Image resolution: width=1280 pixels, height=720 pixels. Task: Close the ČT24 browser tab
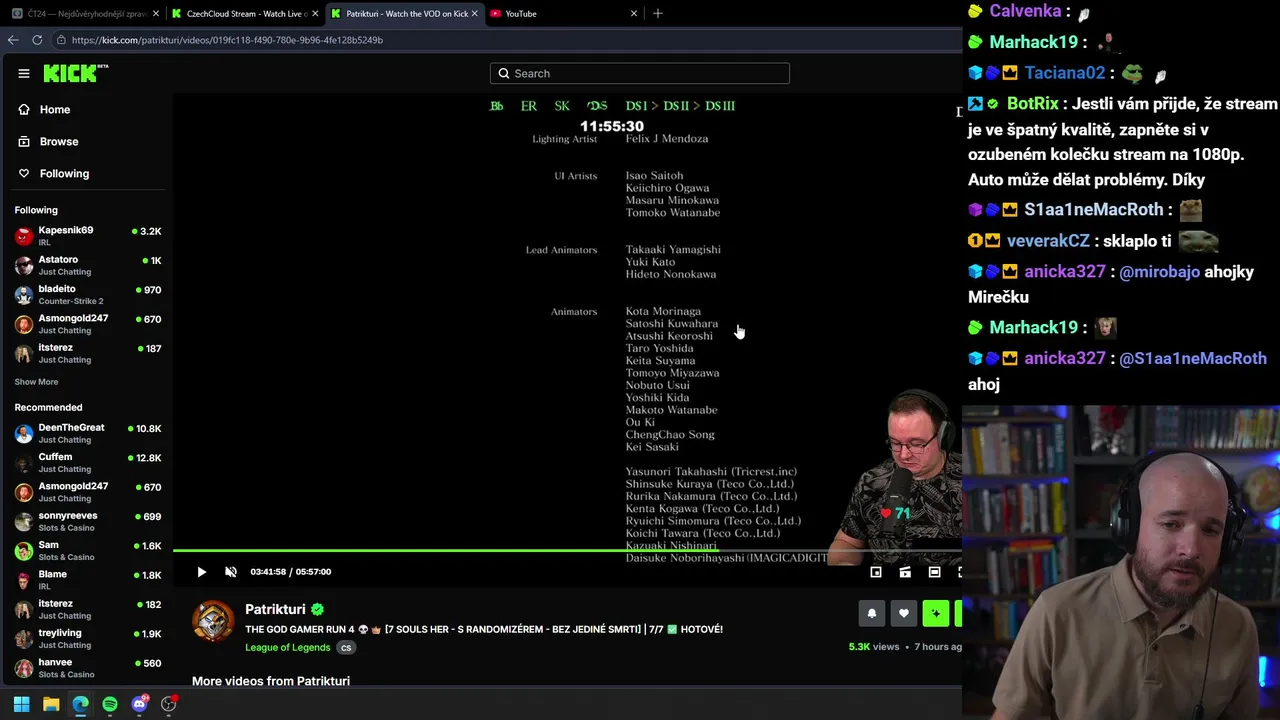[x=156, y=14]
